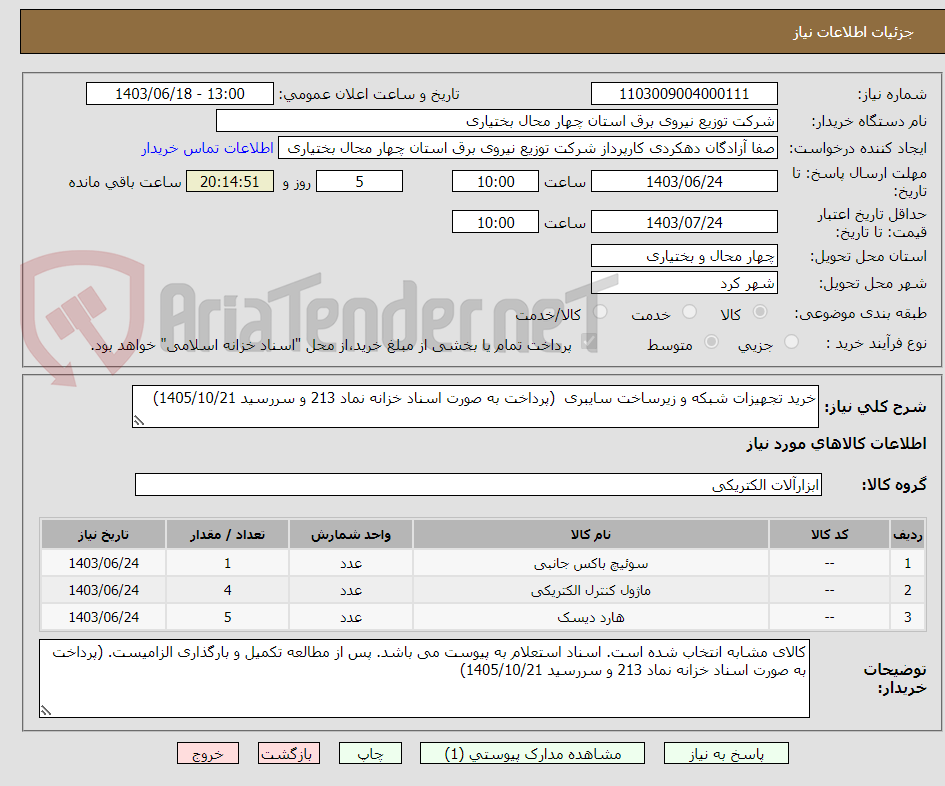
Task: Select the کالا radio button
Action: [x=760, y=312]
